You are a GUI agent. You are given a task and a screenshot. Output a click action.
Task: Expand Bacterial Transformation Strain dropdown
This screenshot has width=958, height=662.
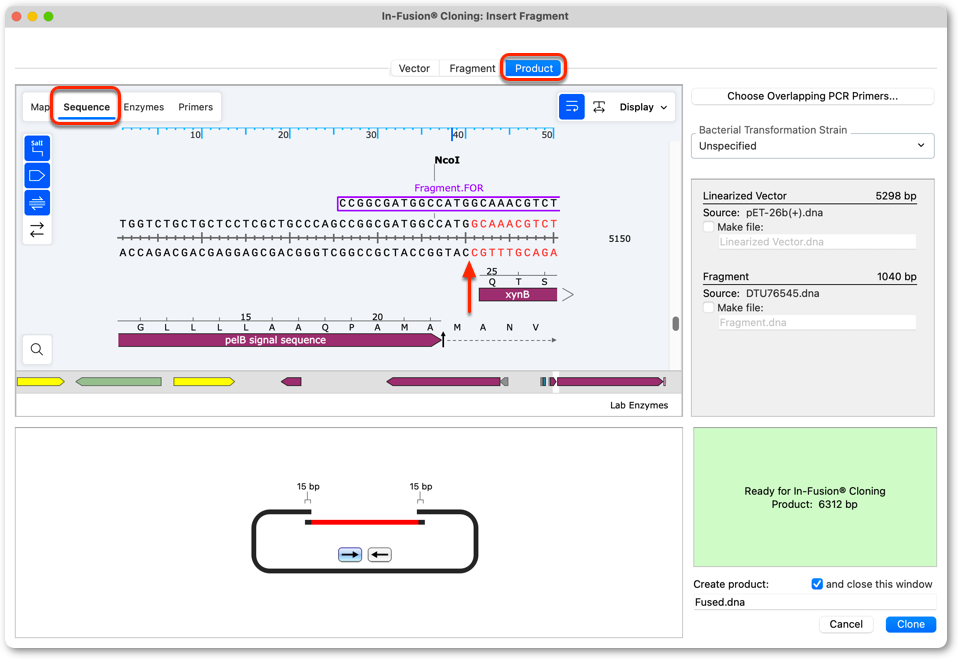(813, 146)
